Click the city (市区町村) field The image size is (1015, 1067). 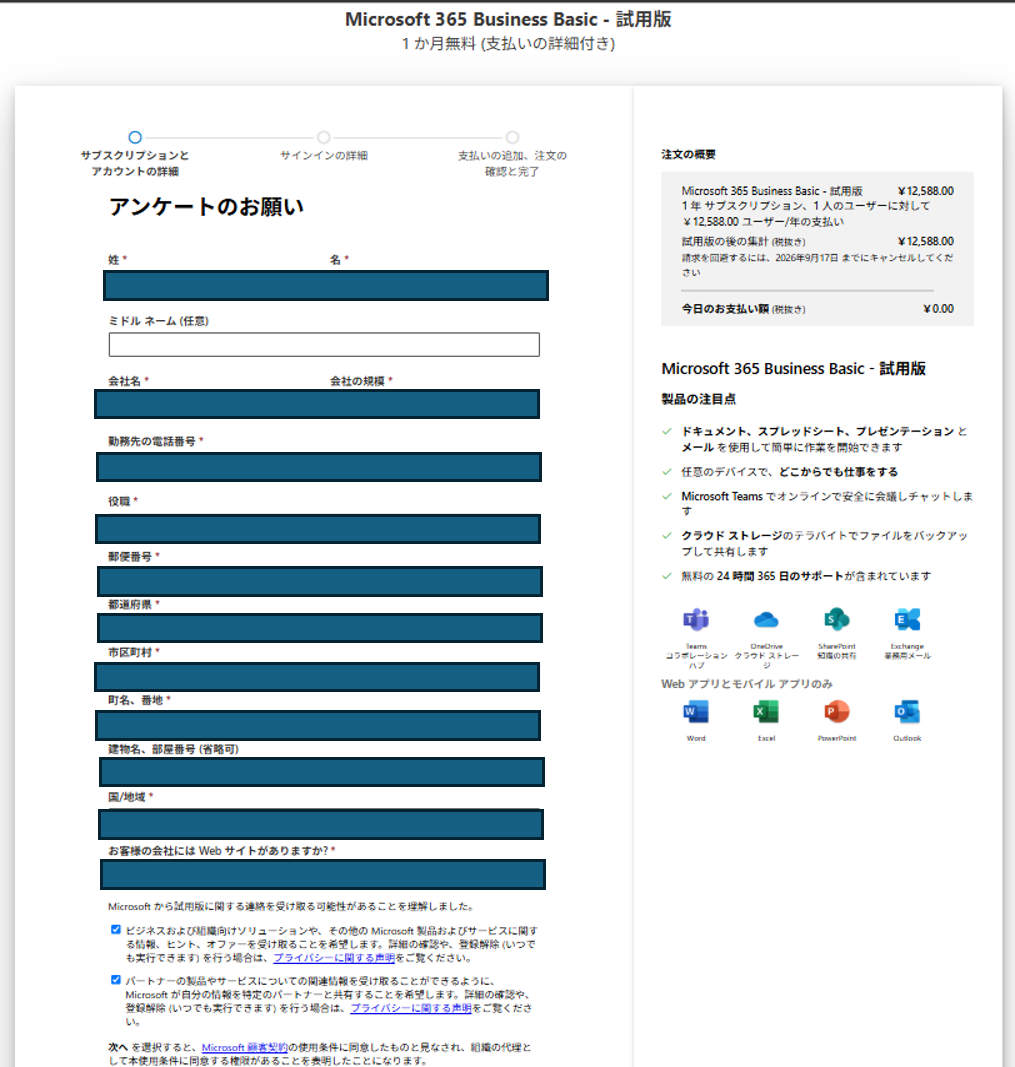317,677
